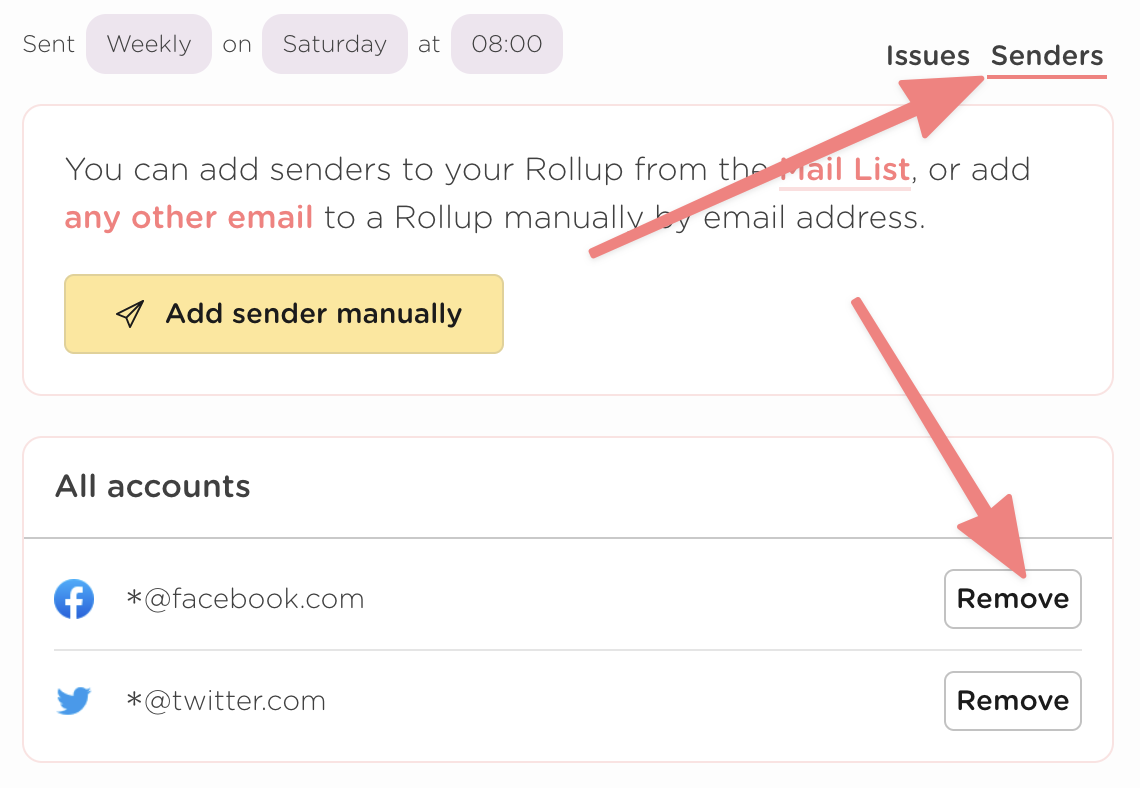This screenshot has height=788, width=1140.
Task: Open the Saturday day selector
Action: click(335, 44)
